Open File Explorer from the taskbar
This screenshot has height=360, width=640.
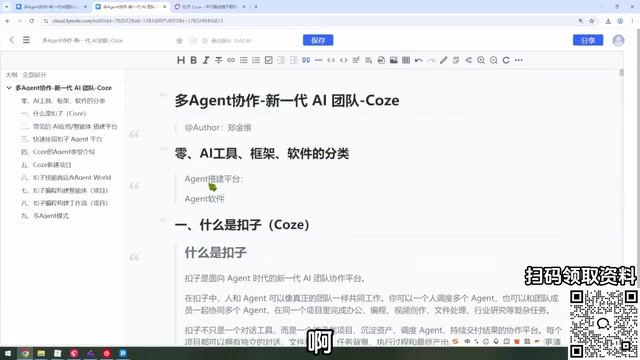[41, 353]
